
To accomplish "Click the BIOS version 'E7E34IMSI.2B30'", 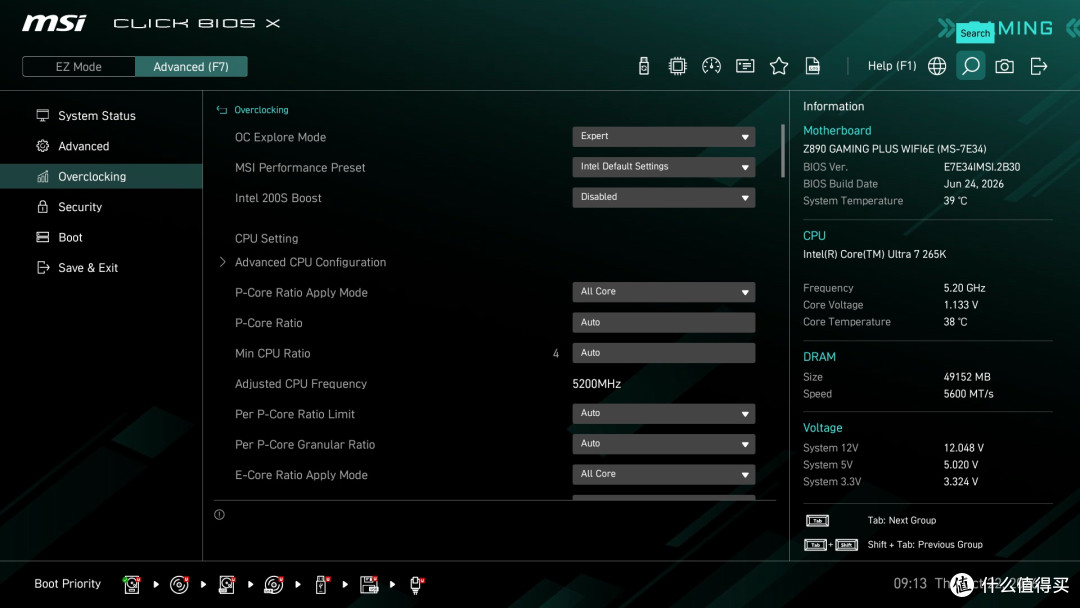I will click(x=982, y=167).
